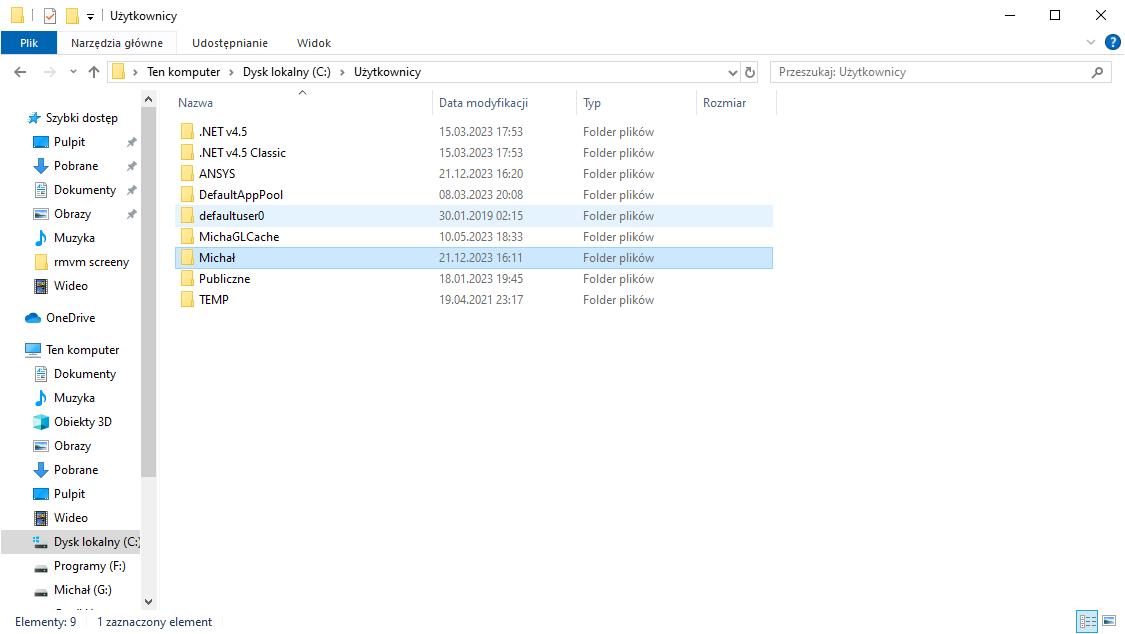Sort files by Data modyfikacji column
The image size is (1125, 634).
[x=483, y=103]
